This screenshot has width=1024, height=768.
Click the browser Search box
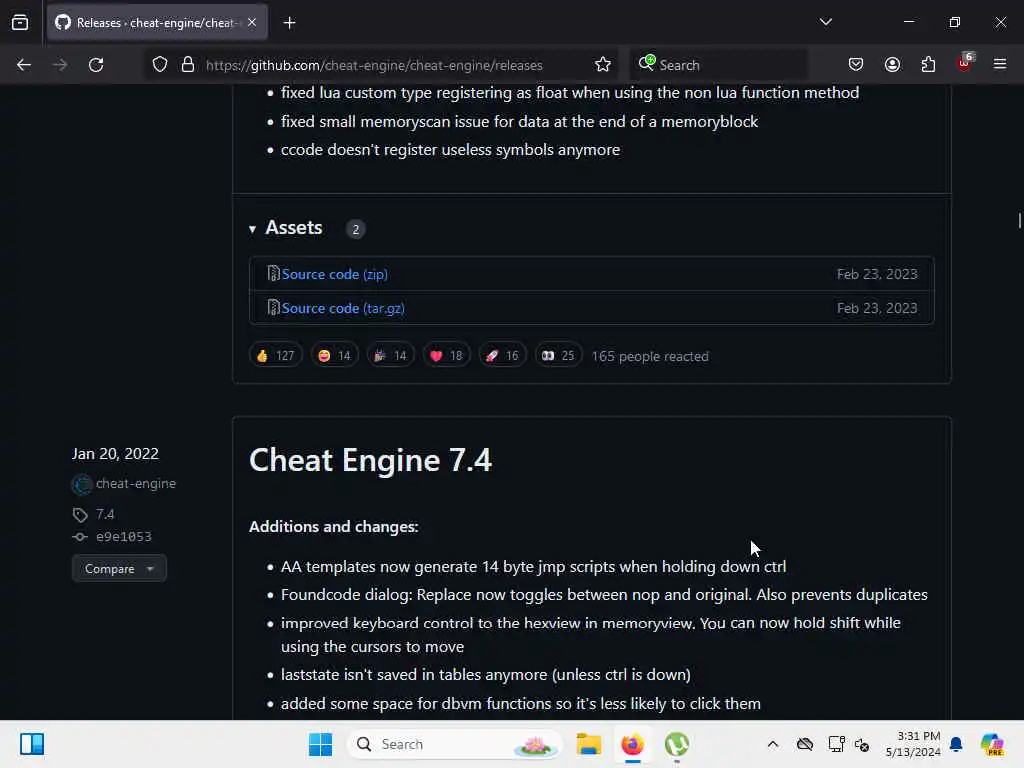click(x=718, y=65)
